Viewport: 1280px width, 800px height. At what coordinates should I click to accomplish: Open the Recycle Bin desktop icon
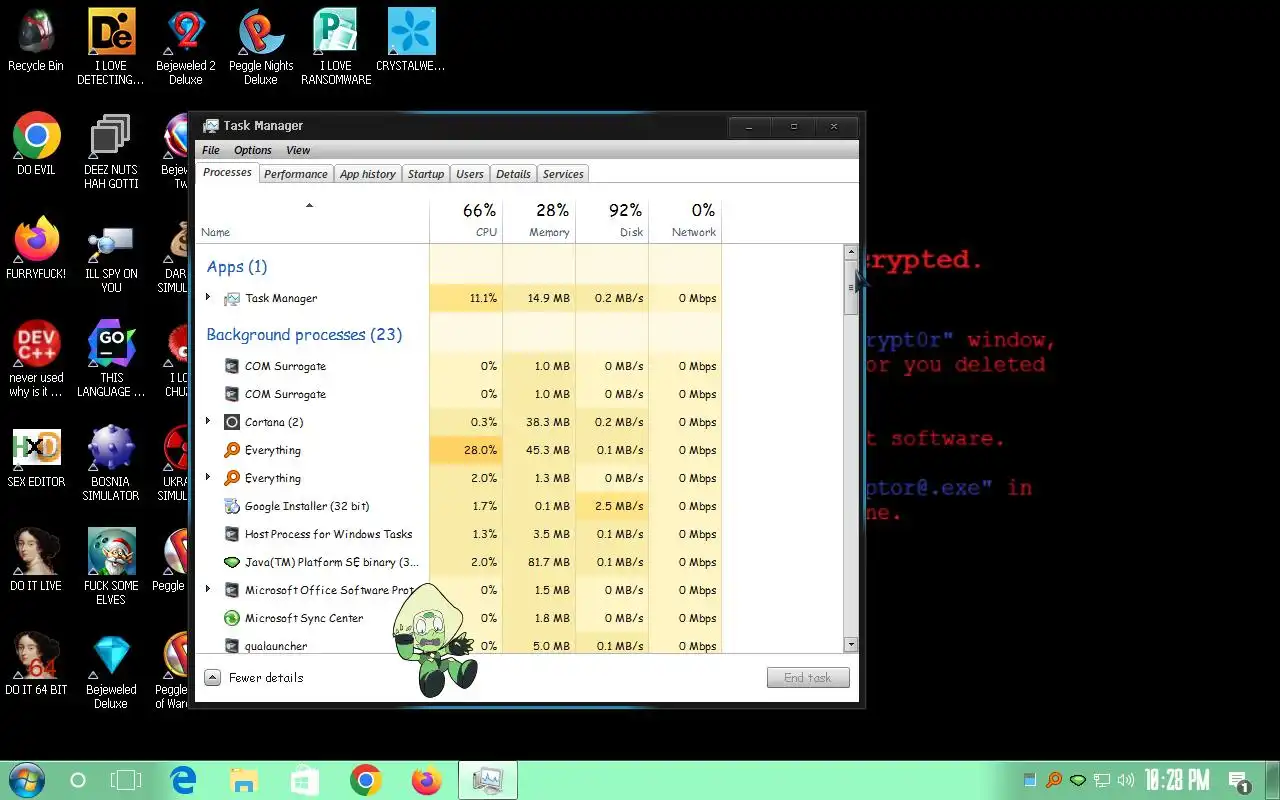pos(36,42)
